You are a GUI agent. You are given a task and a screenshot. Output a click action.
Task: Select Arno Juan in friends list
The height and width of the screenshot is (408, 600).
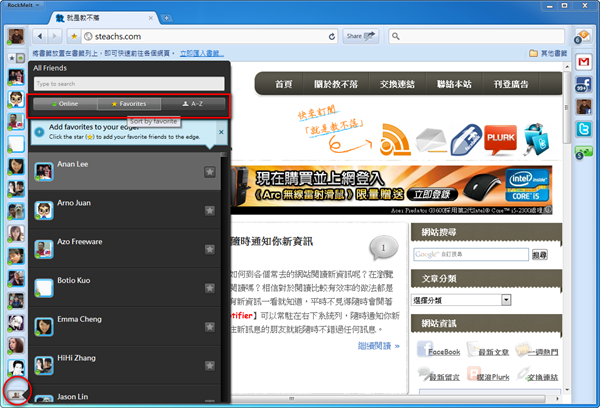click(x=124, y=210)
